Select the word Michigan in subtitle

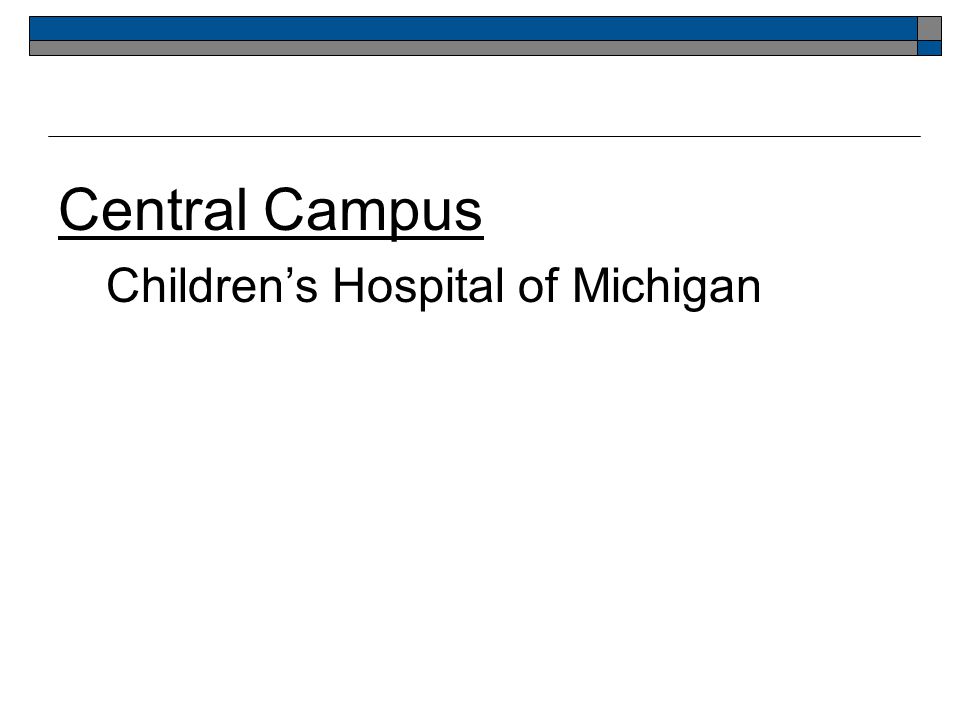point(667,288)
